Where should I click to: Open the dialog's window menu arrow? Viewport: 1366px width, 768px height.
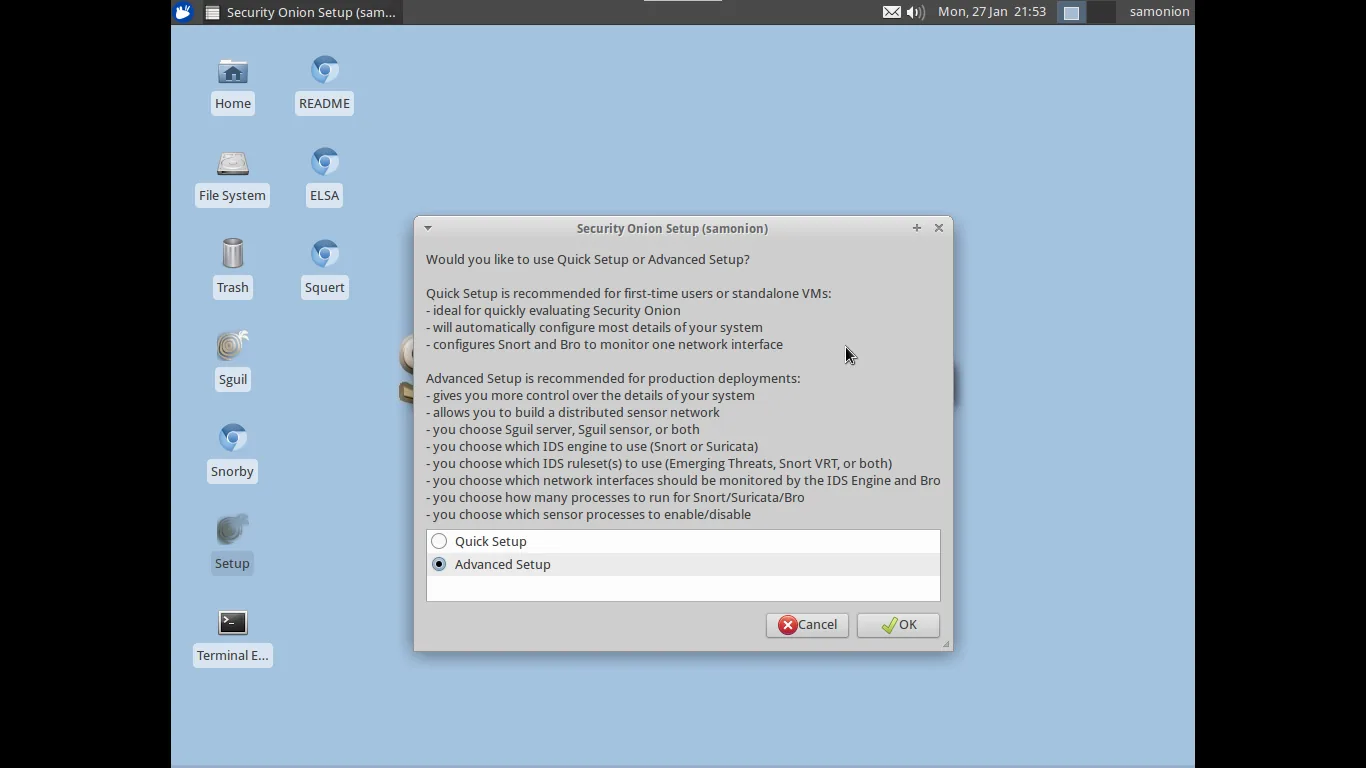tap(428, 228)
